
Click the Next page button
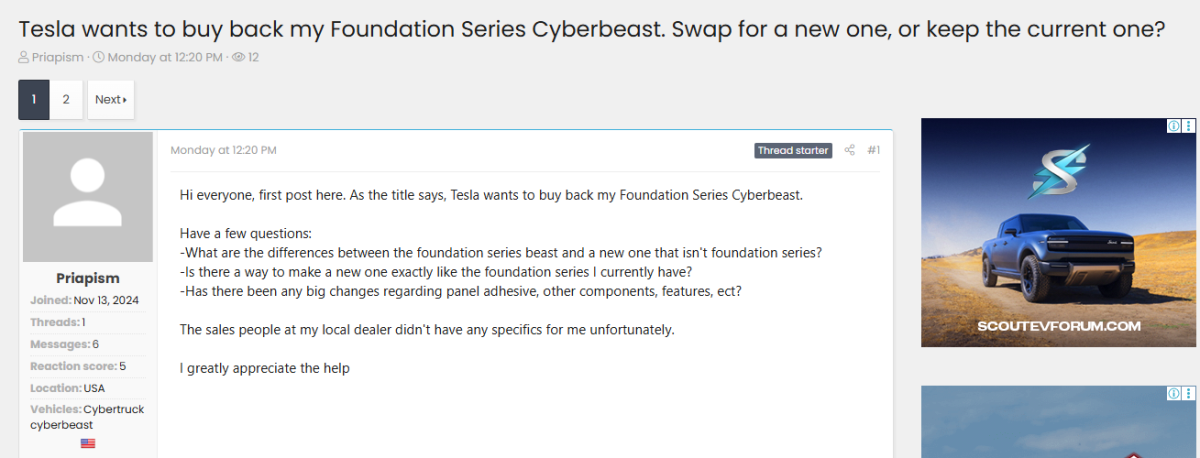click(110, 100)
